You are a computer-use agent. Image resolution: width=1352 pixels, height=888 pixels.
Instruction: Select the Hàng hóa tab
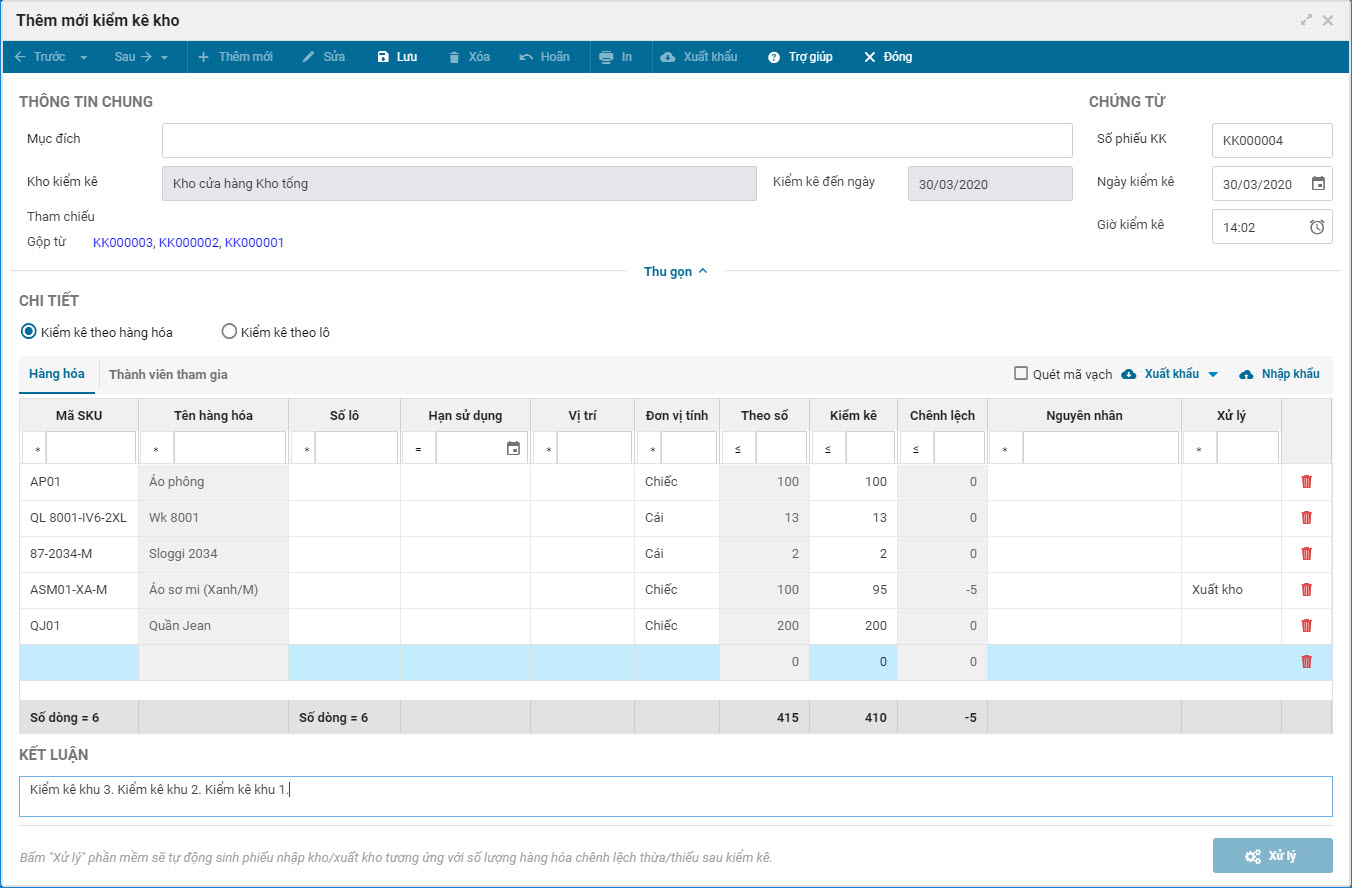click(x=57, y=374)
